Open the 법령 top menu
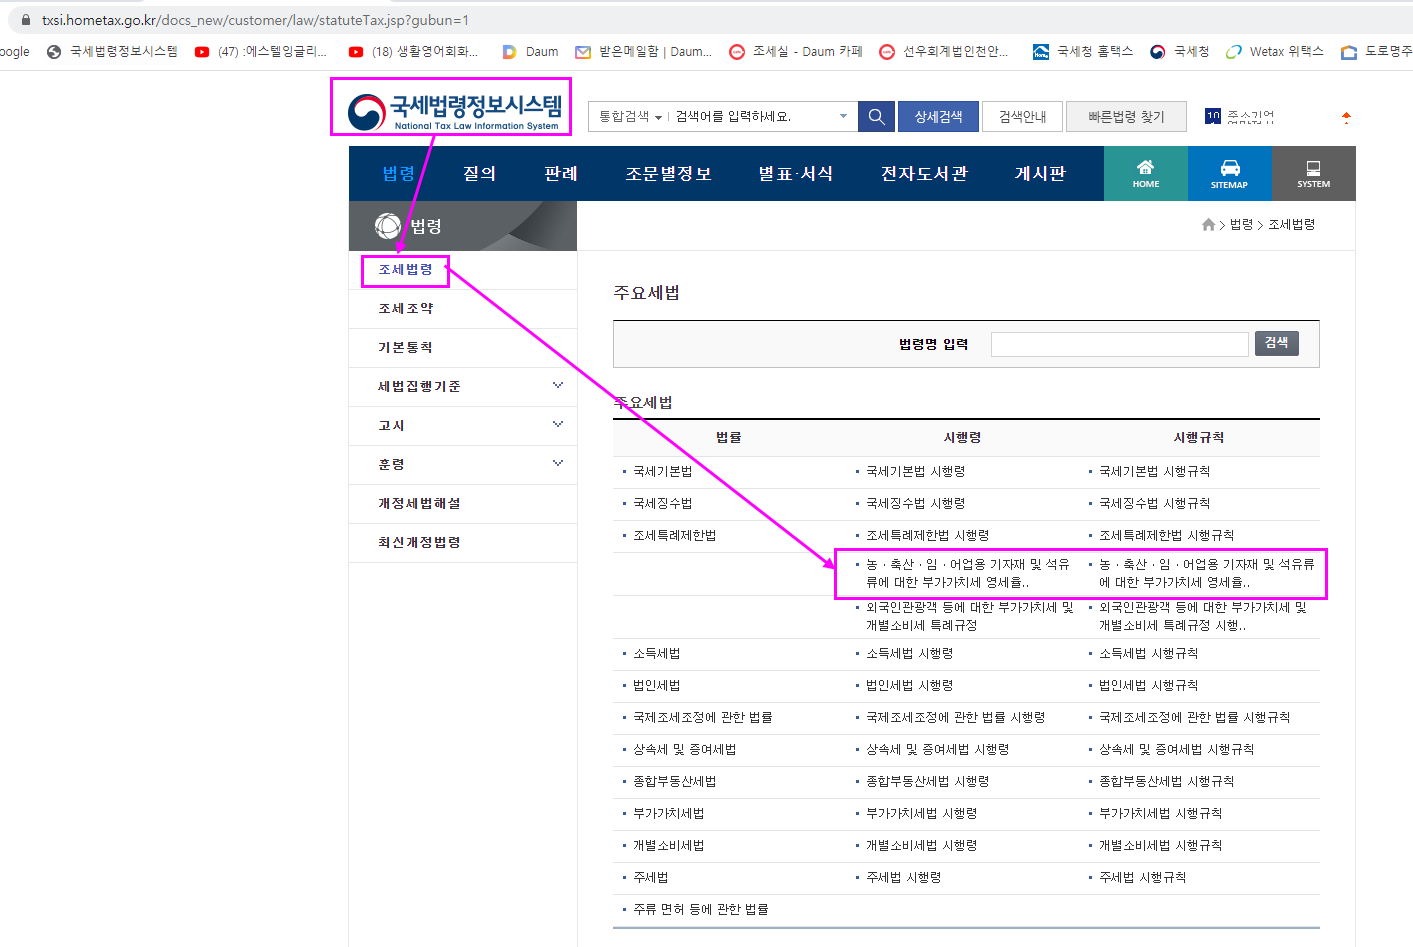The image size is (1413, 947). 398,174
